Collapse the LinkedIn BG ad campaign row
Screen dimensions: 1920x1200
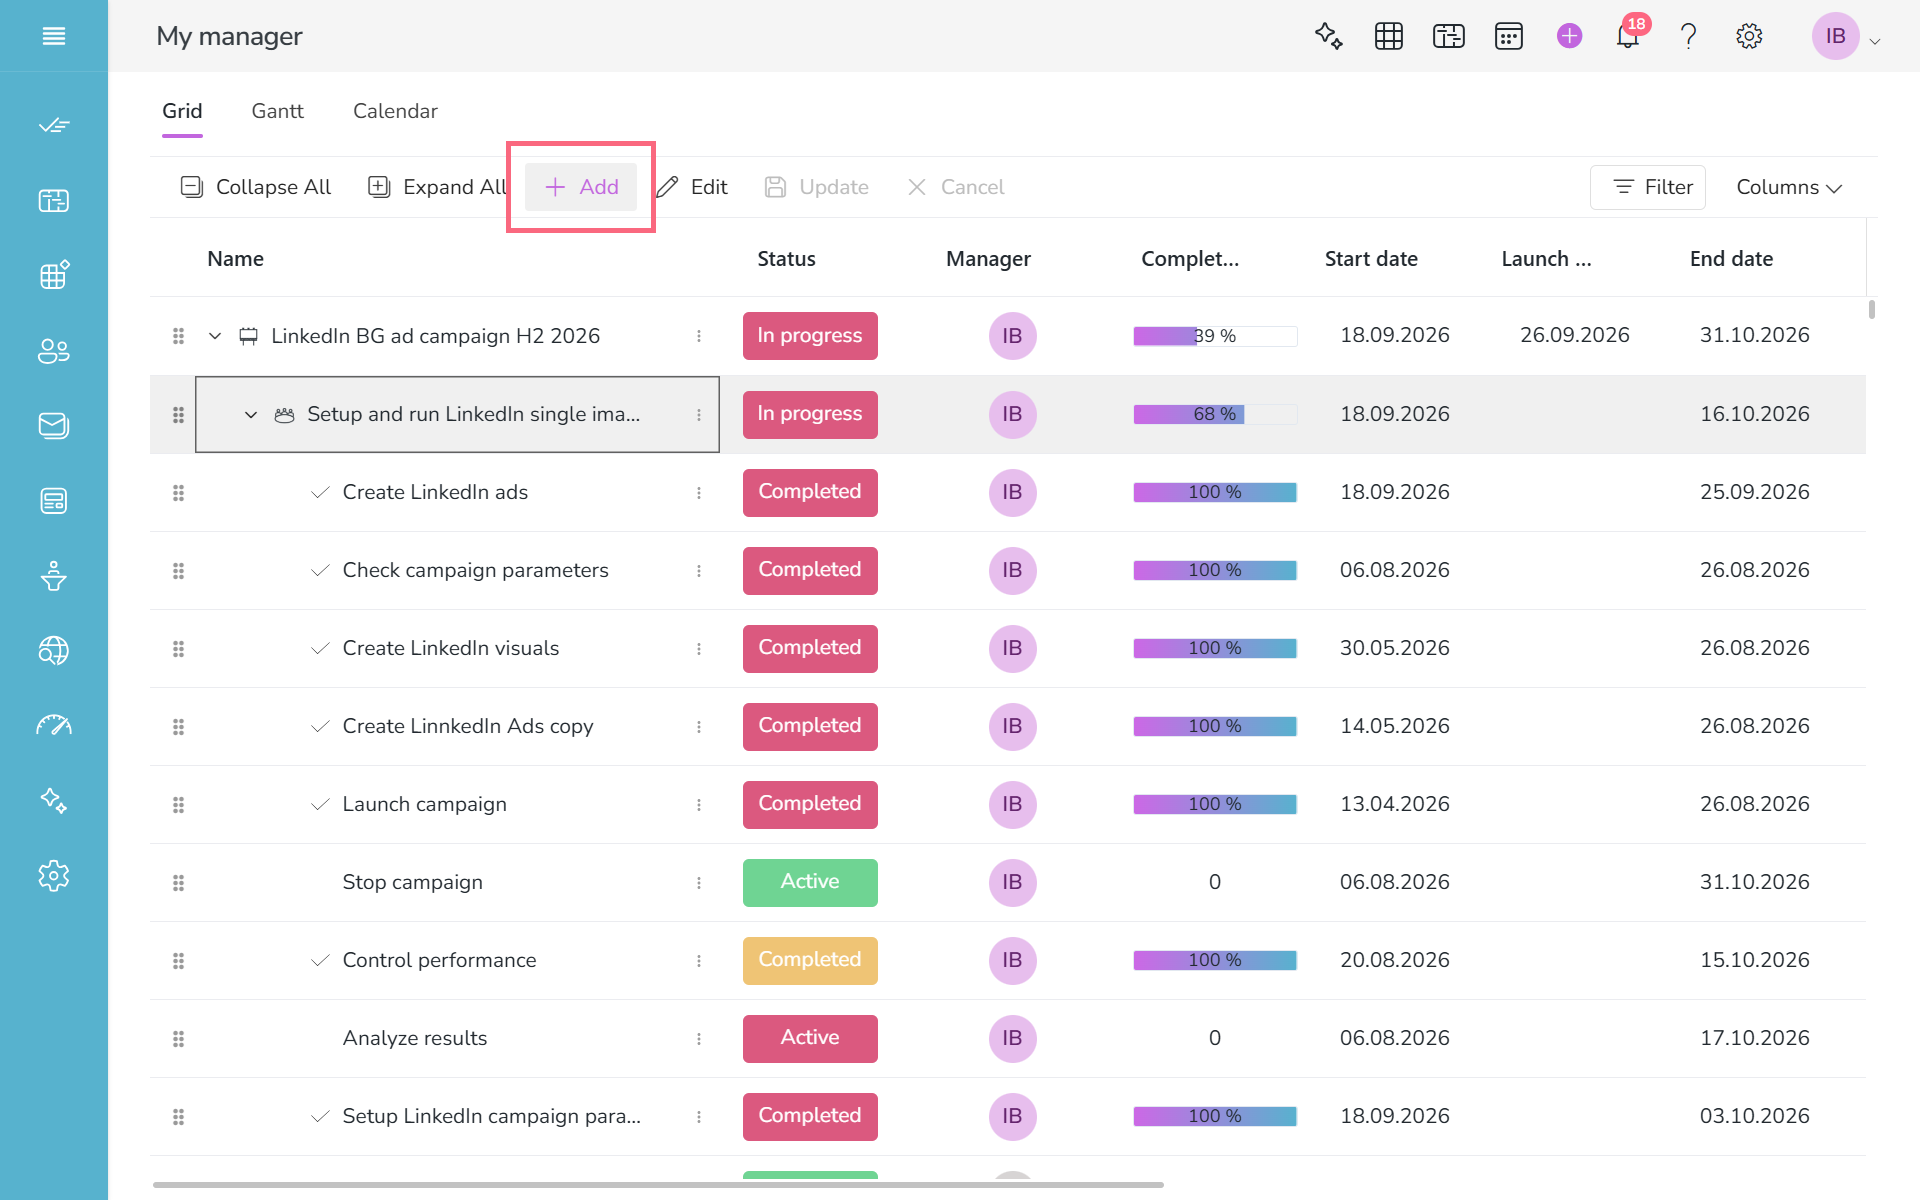tap(215, 336)
